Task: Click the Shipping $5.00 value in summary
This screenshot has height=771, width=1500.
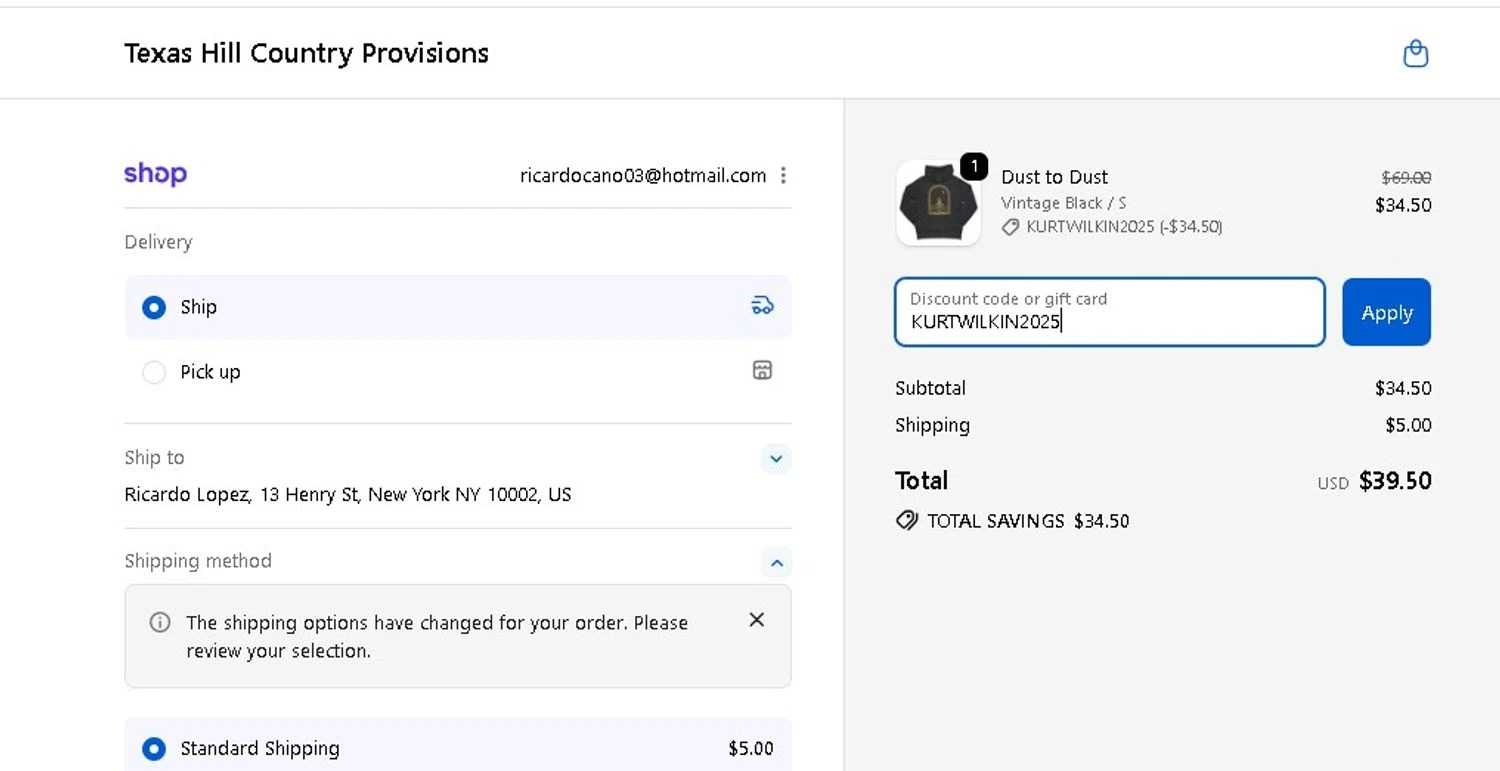Action: coord(1408,425)
